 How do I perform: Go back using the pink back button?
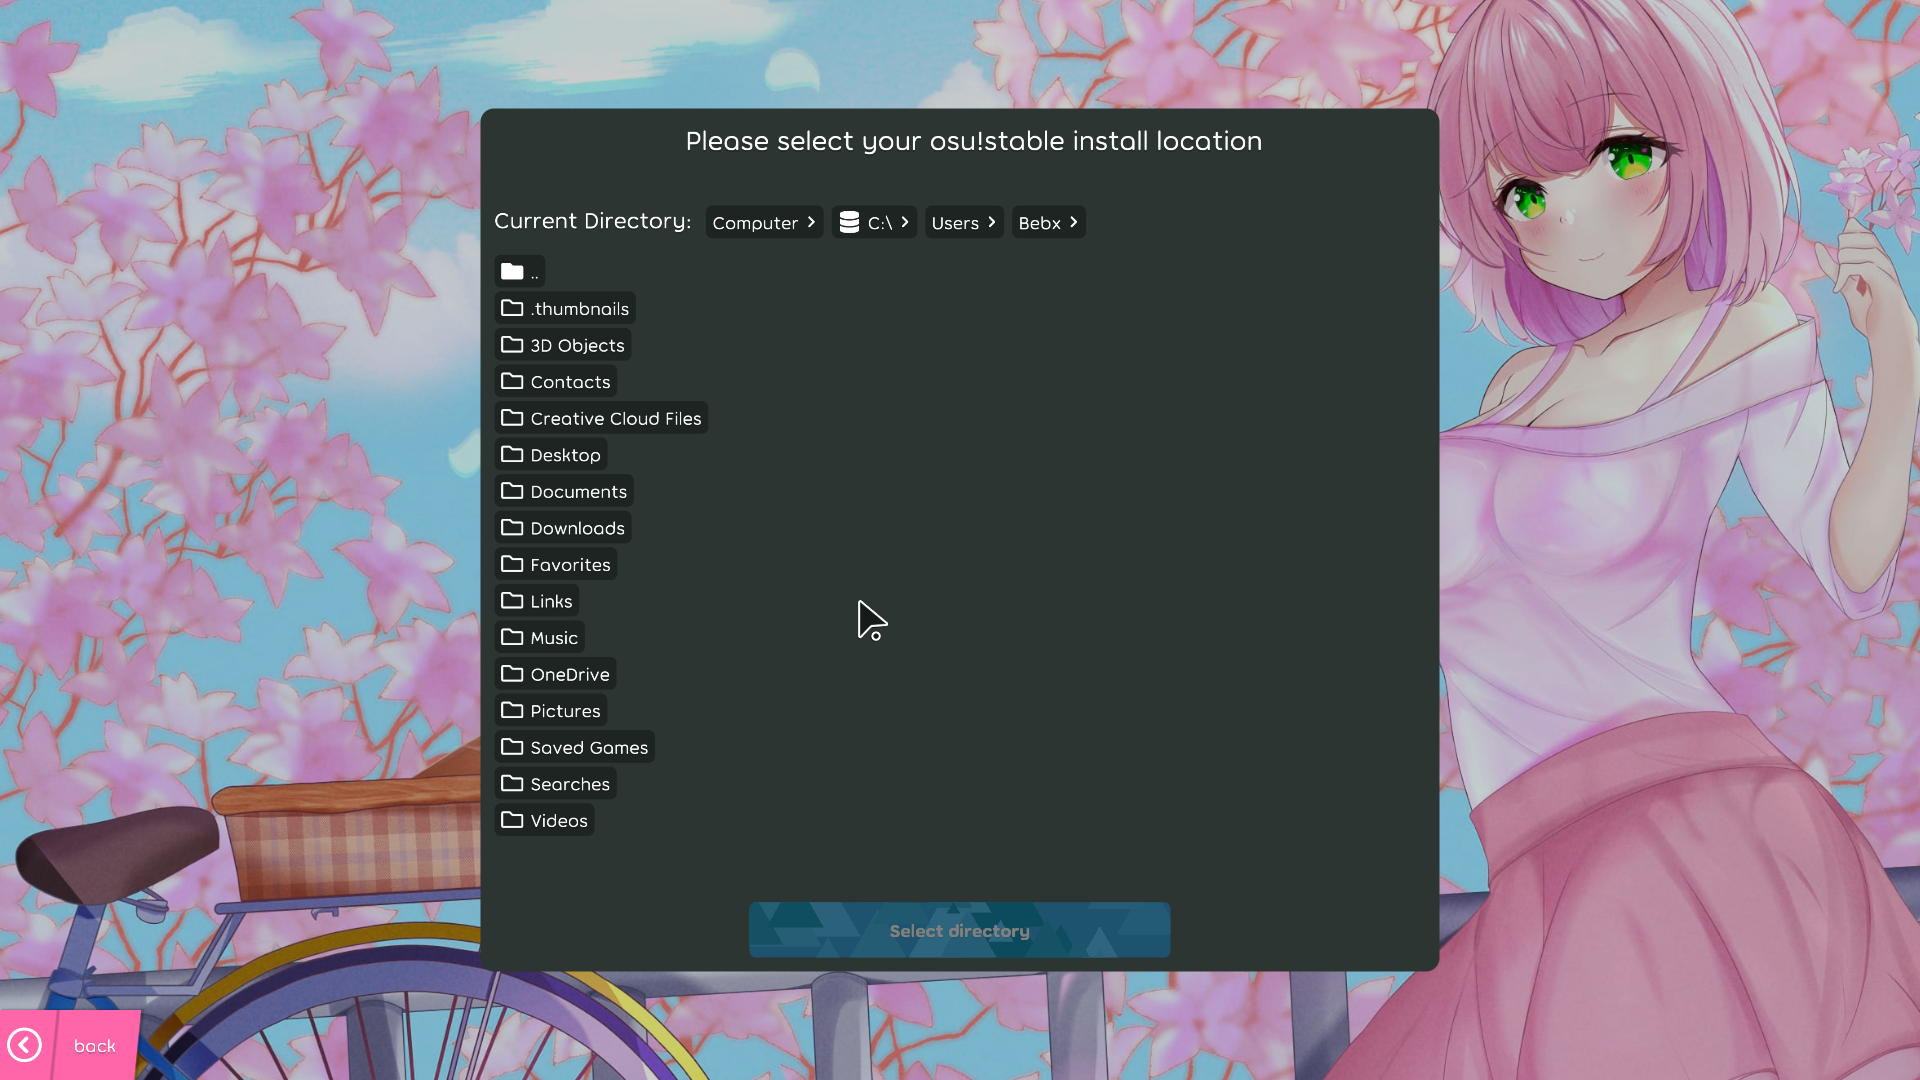click(x=94, y=1045)
